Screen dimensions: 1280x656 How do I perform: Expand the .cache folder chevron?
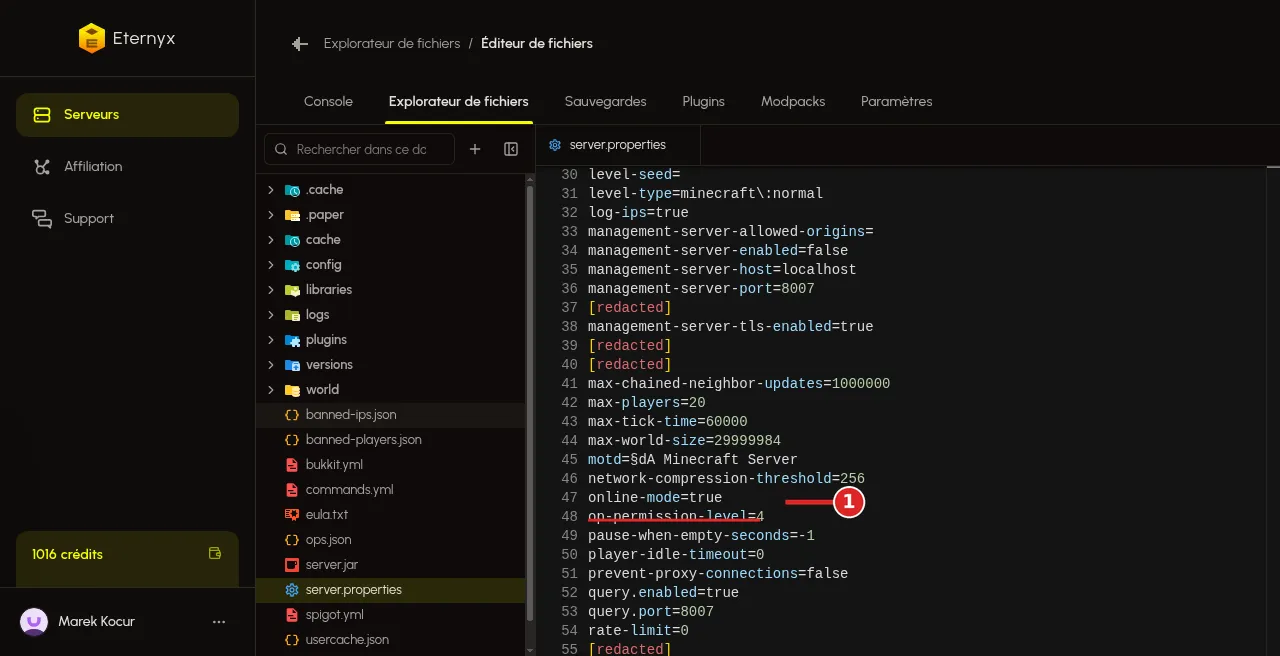[x=270, y=190]
